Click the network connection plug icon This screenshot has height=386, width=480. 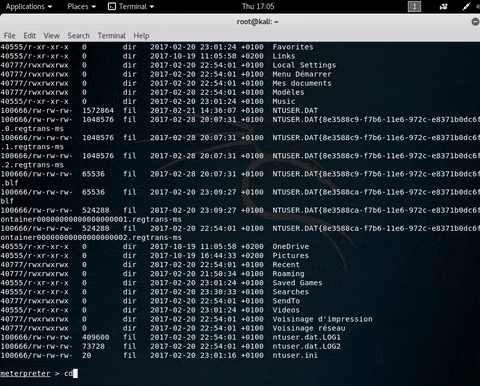[466, 7]
